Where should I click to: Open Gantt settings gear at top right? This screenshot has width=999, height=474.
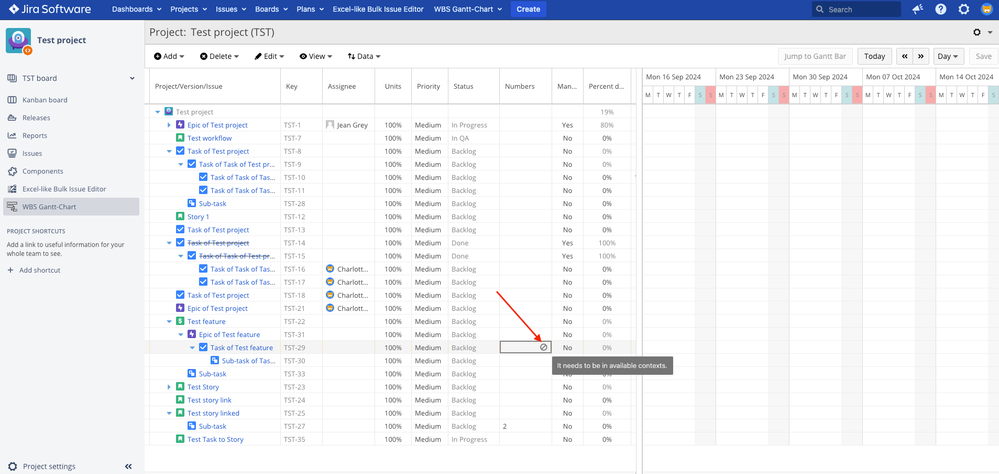tap(978, 32)
